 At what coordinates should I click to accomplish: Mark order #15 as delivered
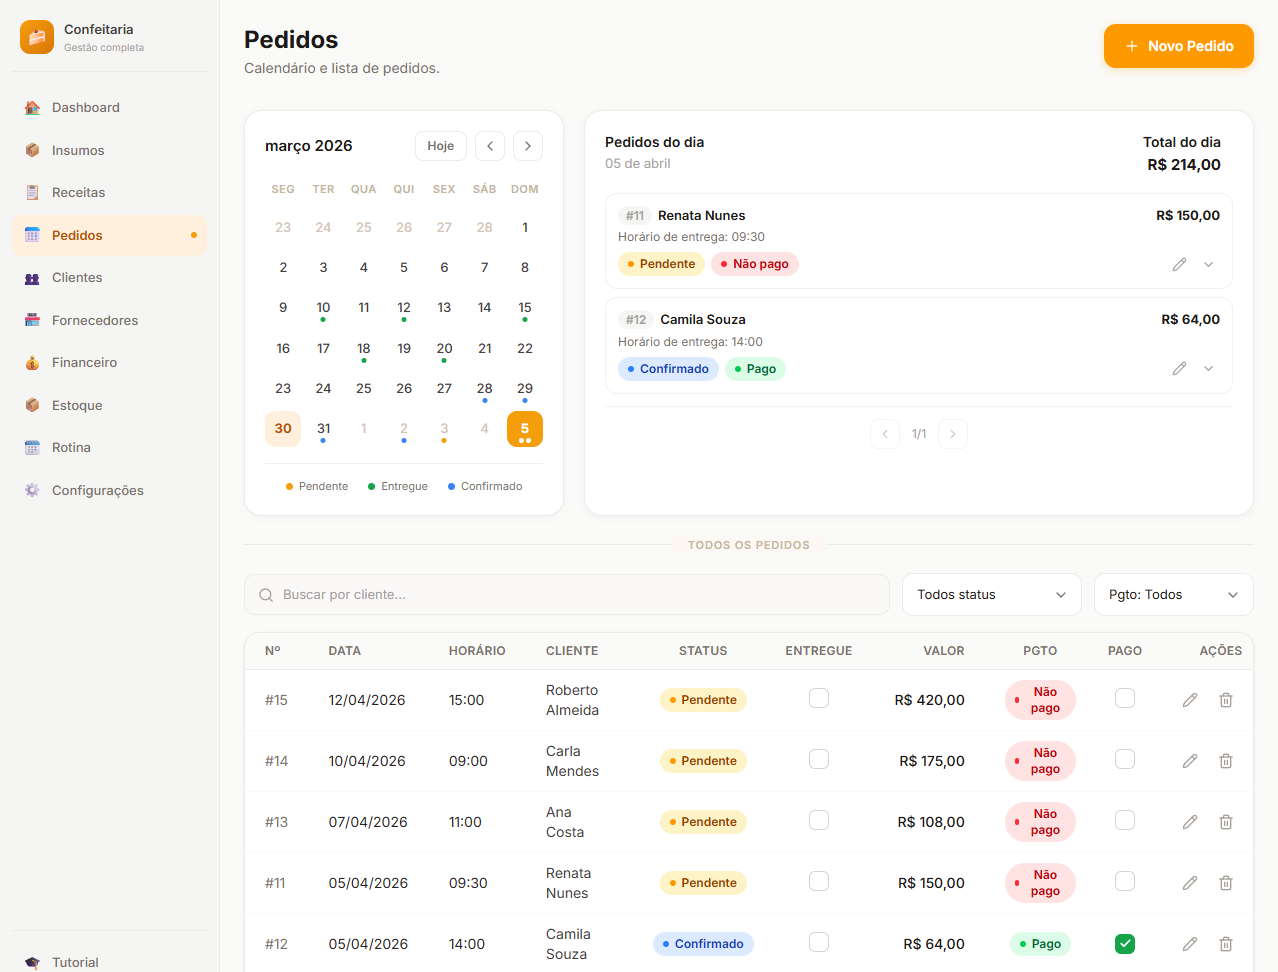[818, 698]
